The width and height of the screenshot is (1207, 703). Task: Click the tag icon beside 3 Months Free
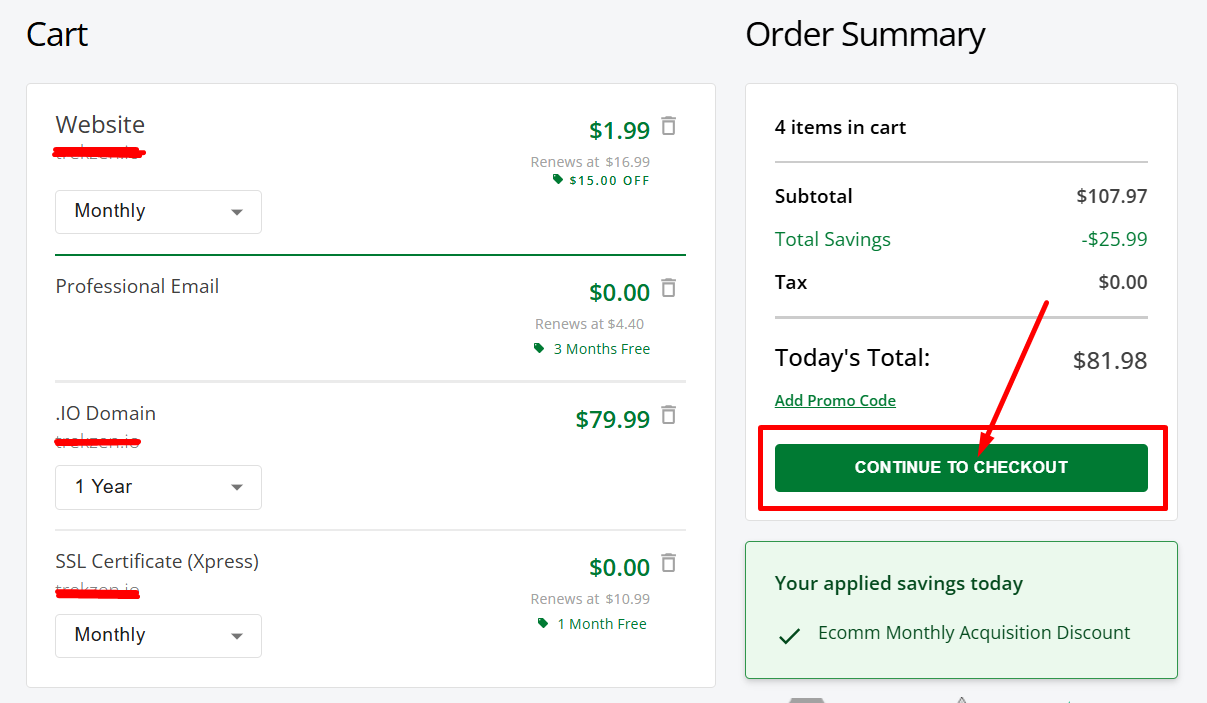[540, 348]
